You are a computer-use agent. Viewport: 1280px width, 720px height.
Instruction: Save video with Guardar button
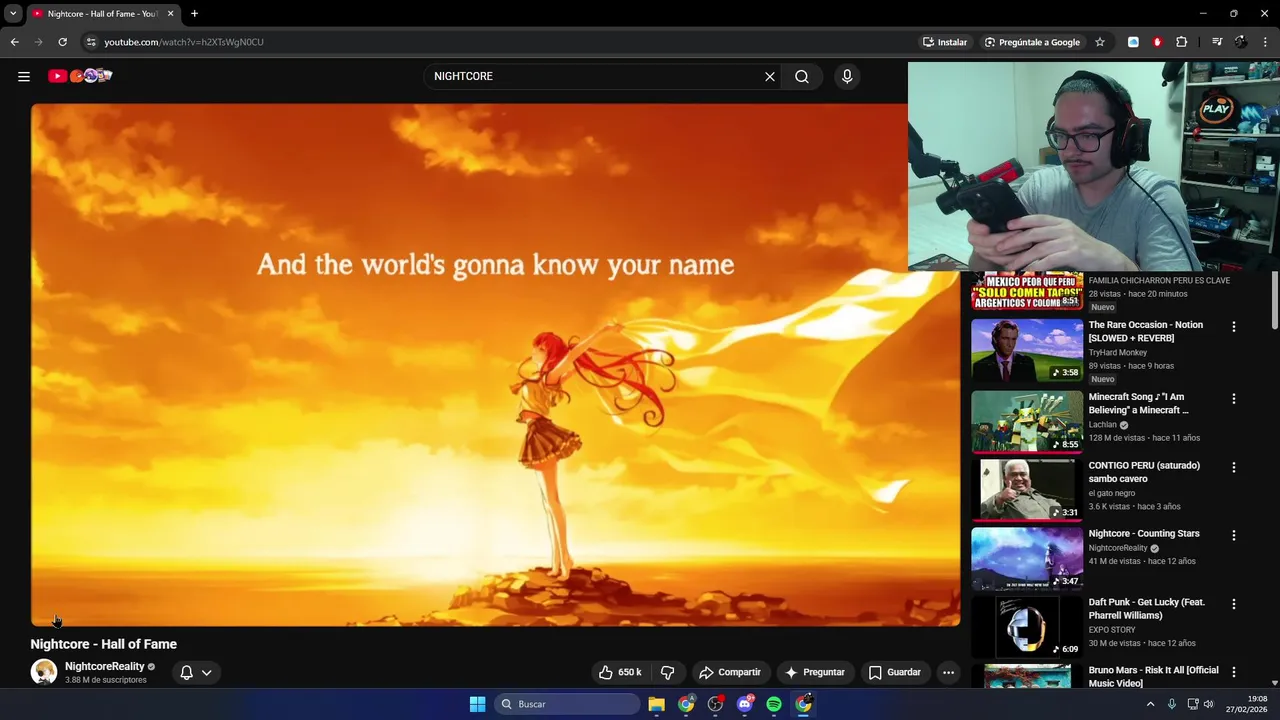pos(895,672)
